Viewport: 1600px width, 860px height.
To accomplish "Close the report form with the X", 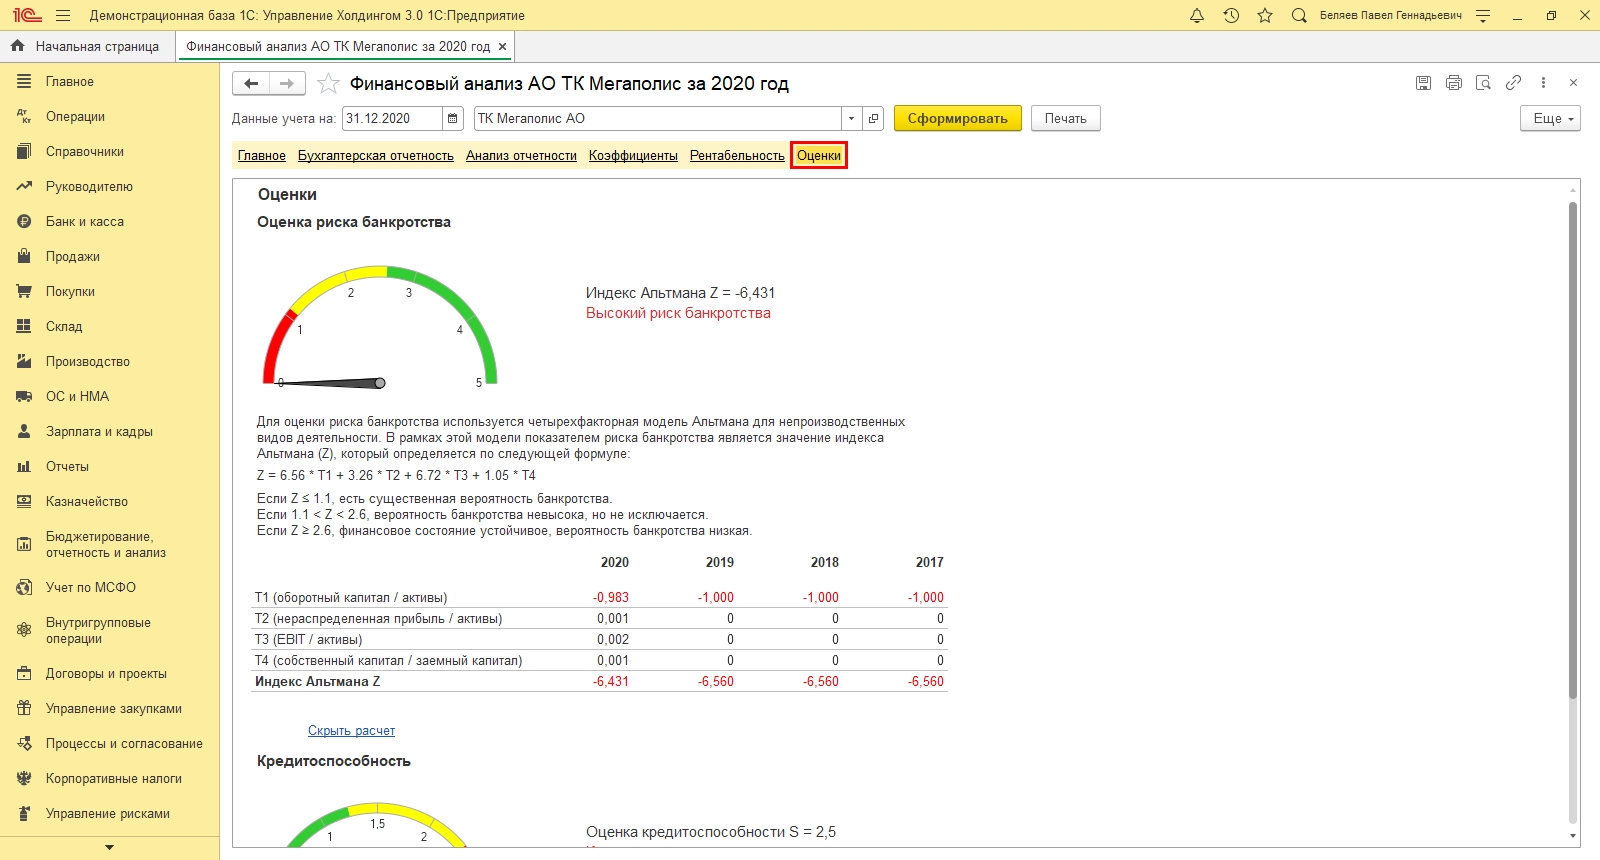I will point(1573,83).
